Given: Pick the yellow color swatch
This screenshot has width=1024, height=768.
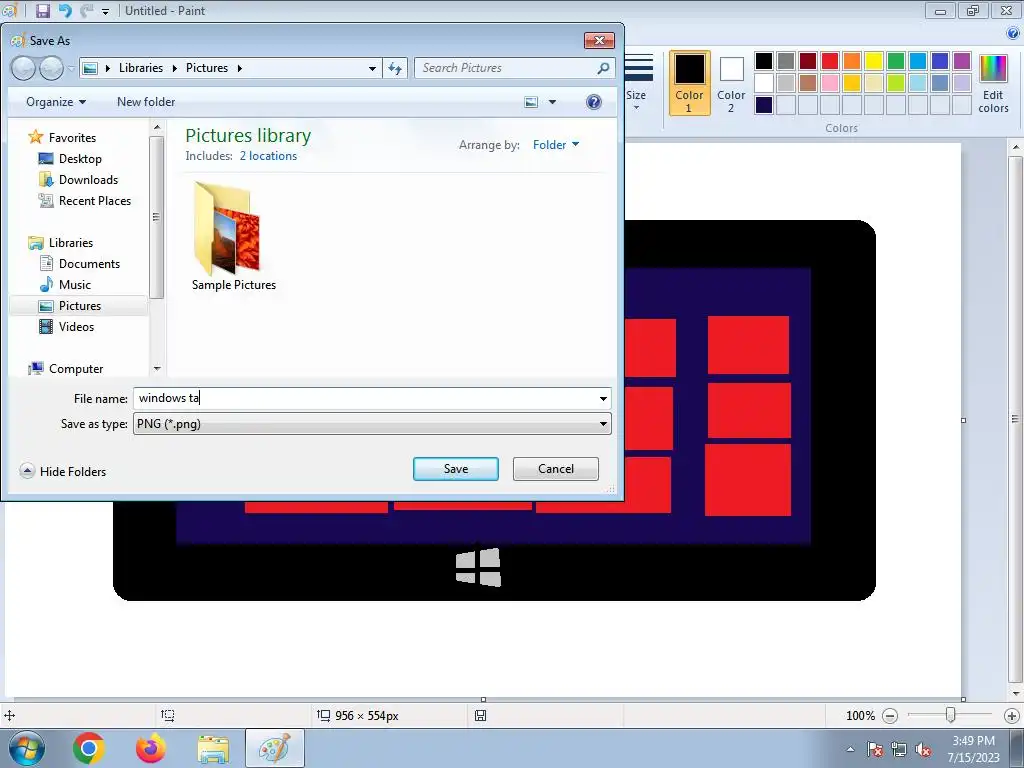Looking at the screenshot, I should tap(874, 61).
